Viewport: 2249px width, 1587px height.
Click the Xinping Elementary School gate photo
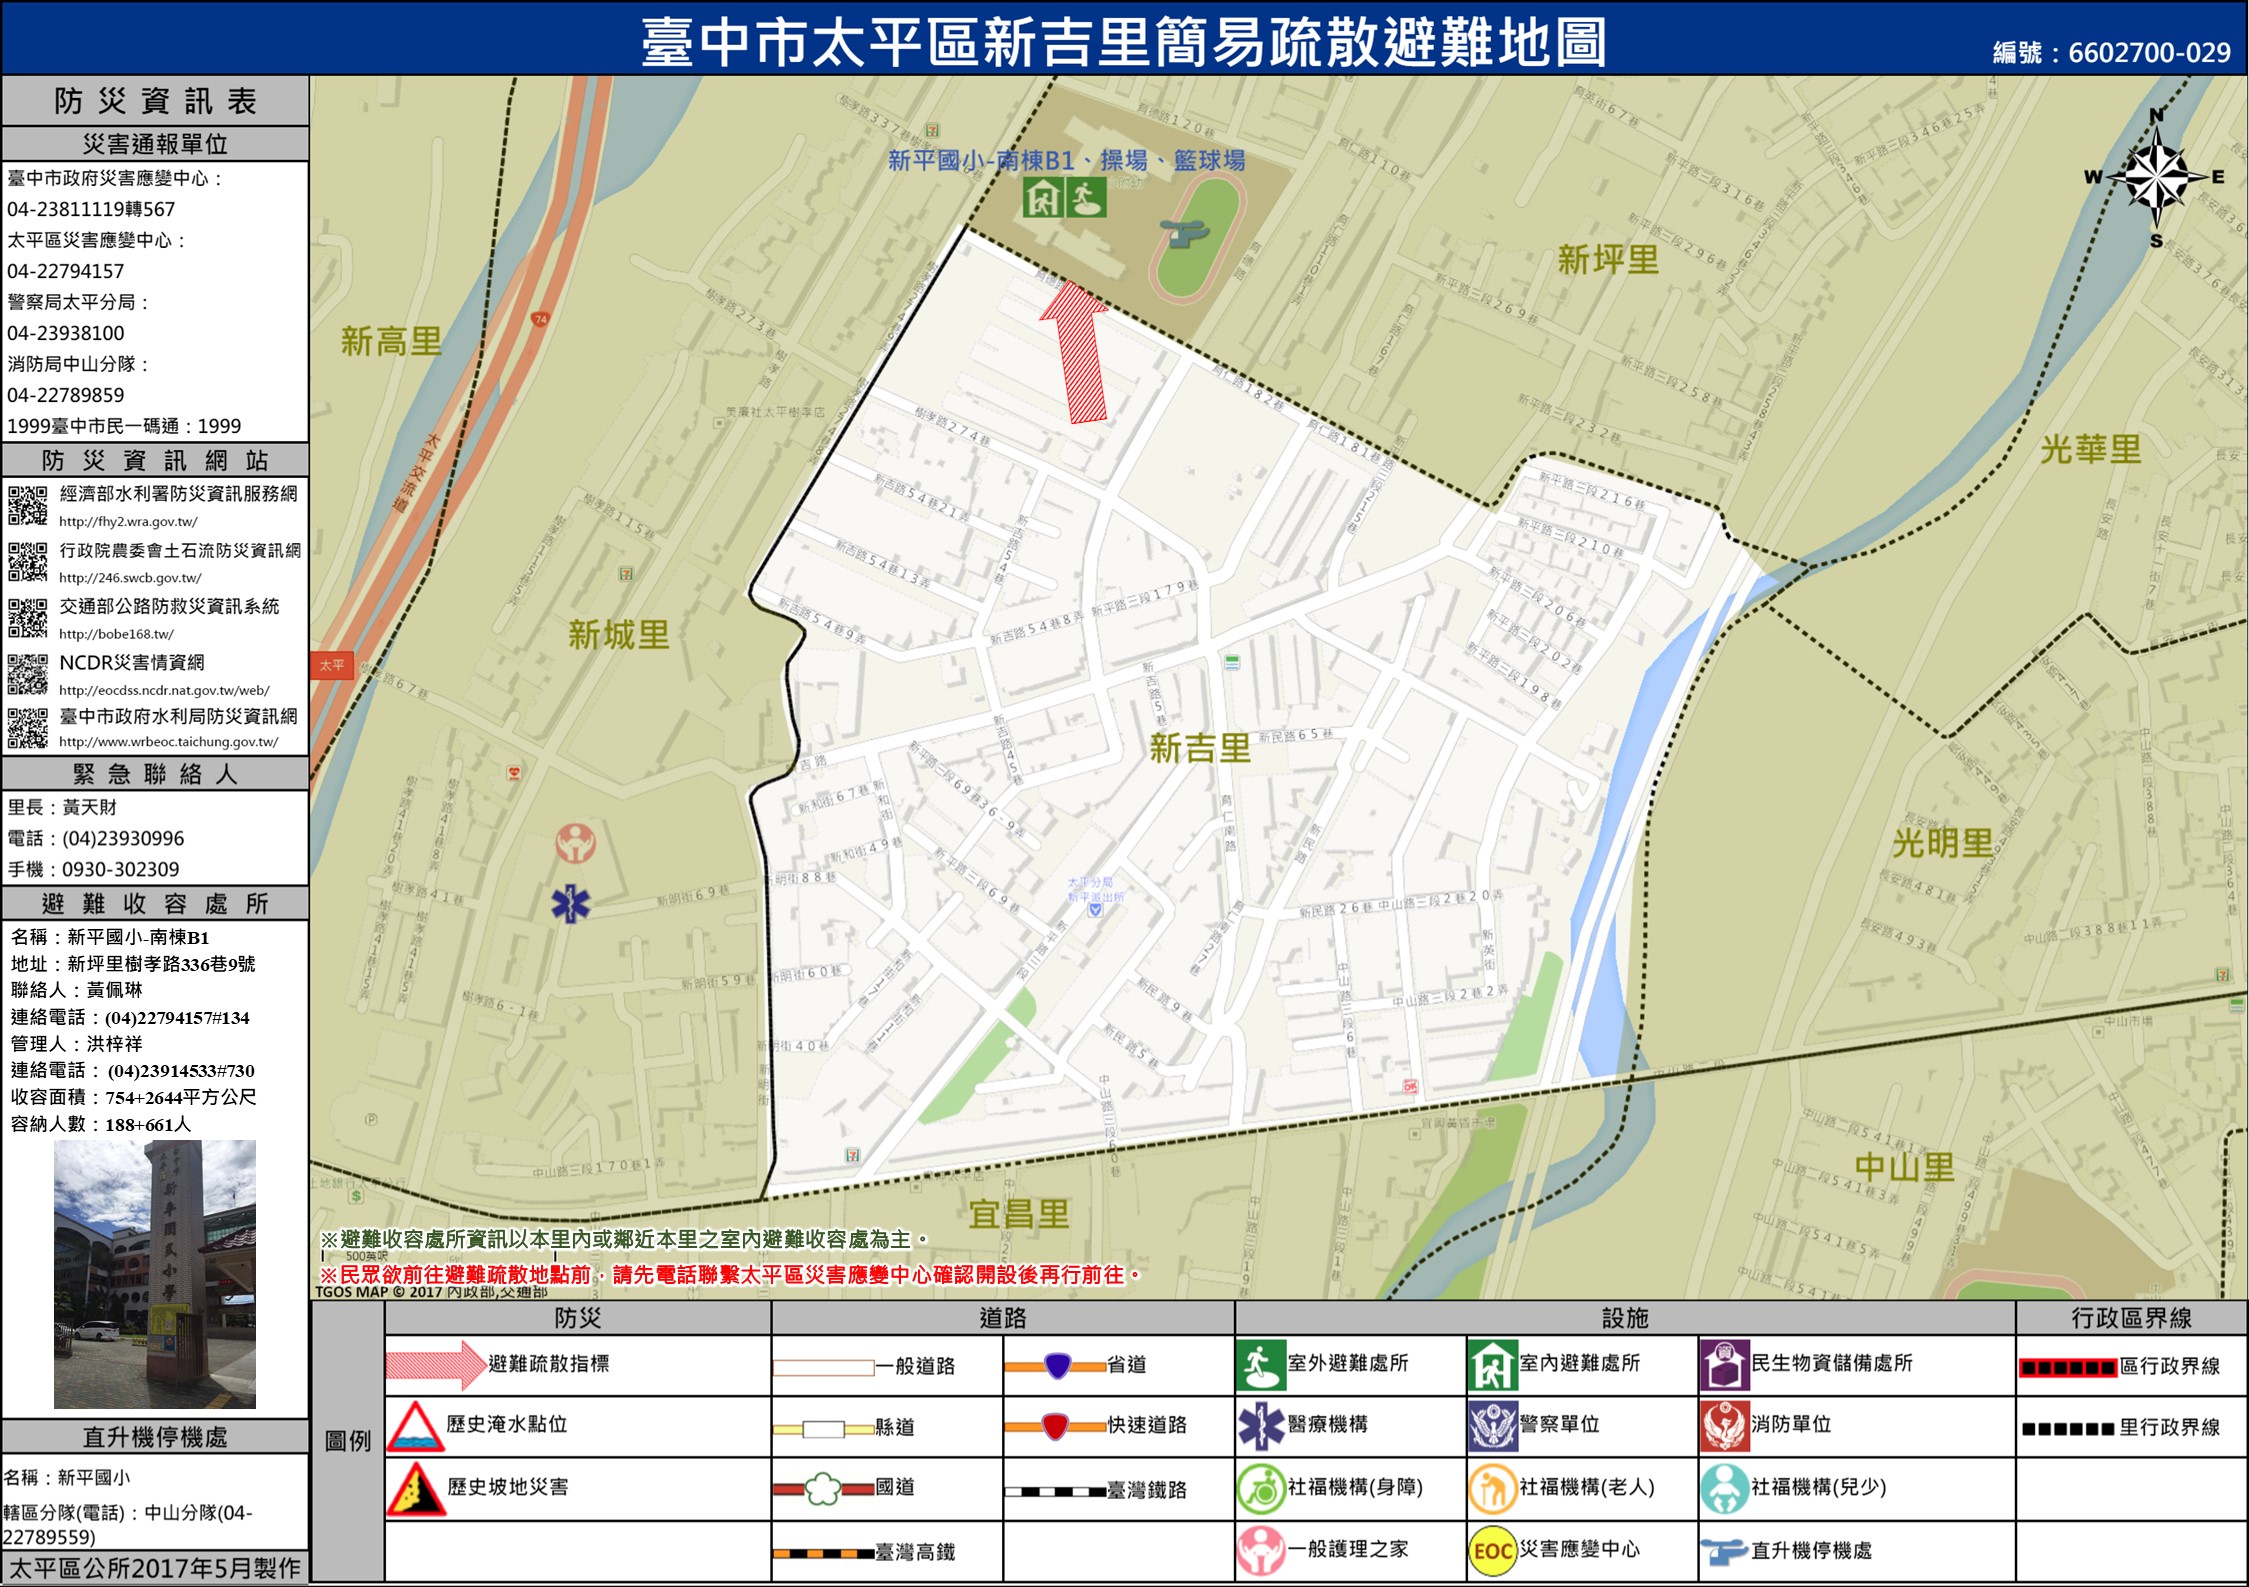point(154,1274)
